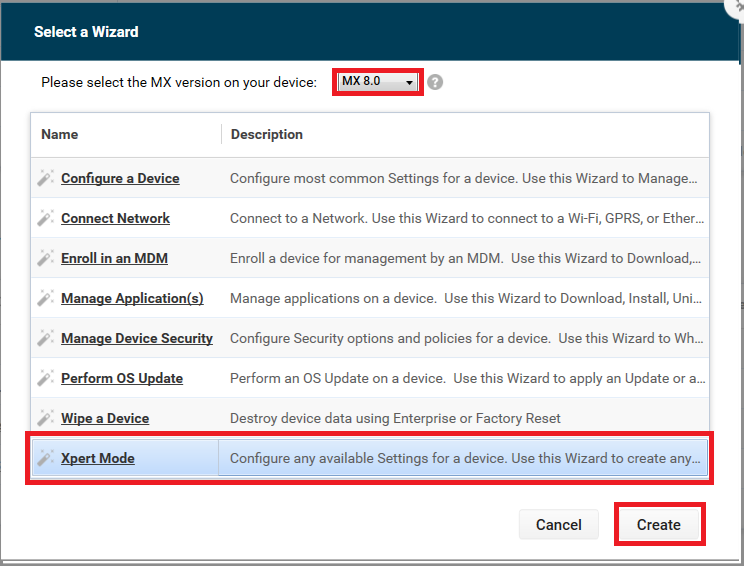Screen dimensions: 744x566
Task: Select the Connect Network wizard link
Action: [x=115, y=218]
